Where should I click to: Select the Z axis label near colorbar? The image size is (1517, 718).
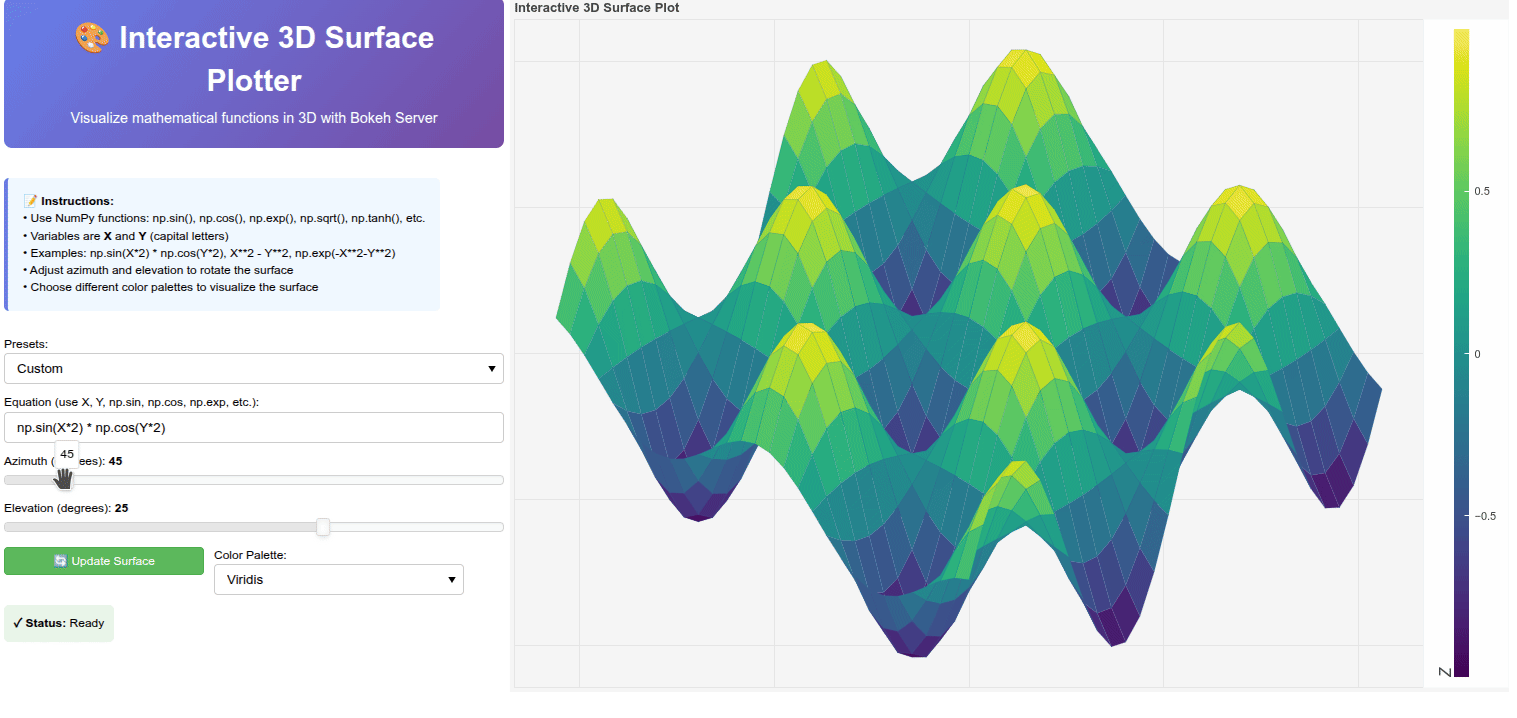point(1443,672)
